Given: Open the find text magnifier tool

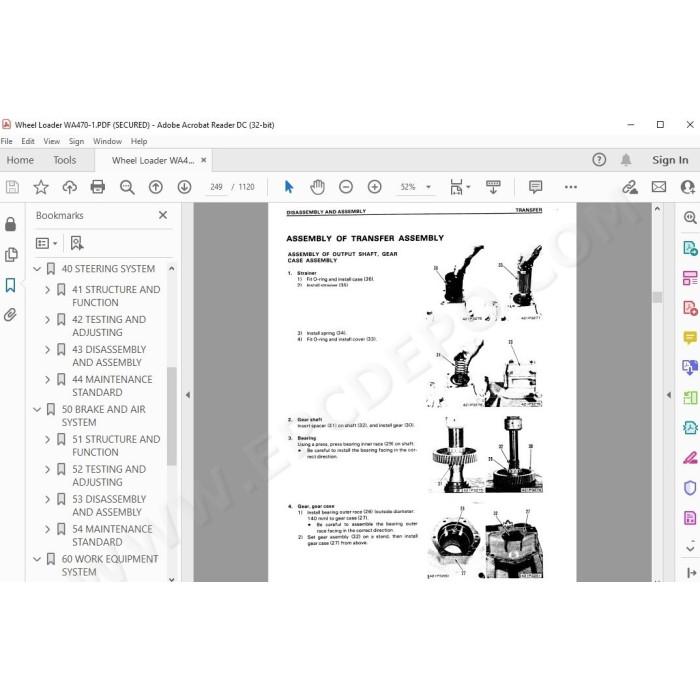Looking at the screenshot, I should [x=127, y=187].
